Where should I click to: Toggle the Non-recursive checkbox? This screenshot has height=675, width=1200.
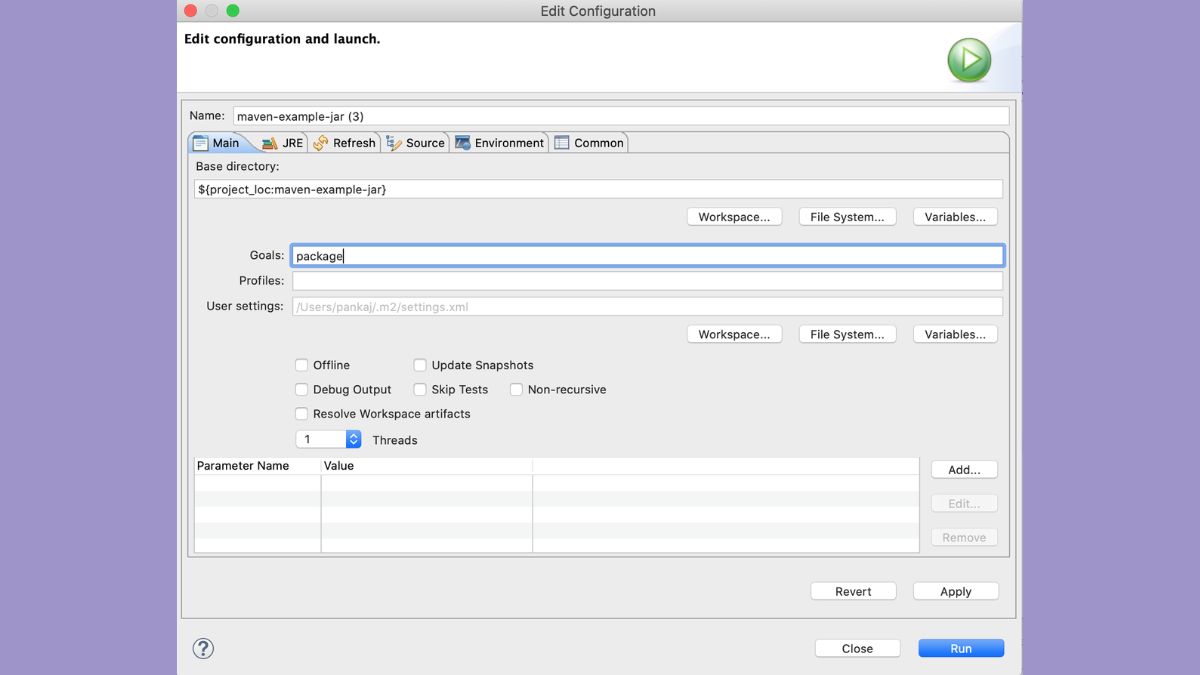tap(516, 389)
